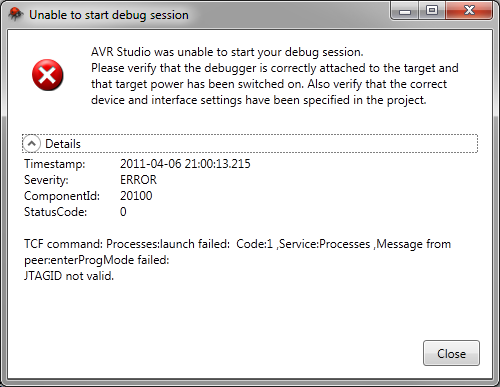Click the AVR Studio ladybug title icon
Screen dimensions: 500x387
tap(15, 14)
